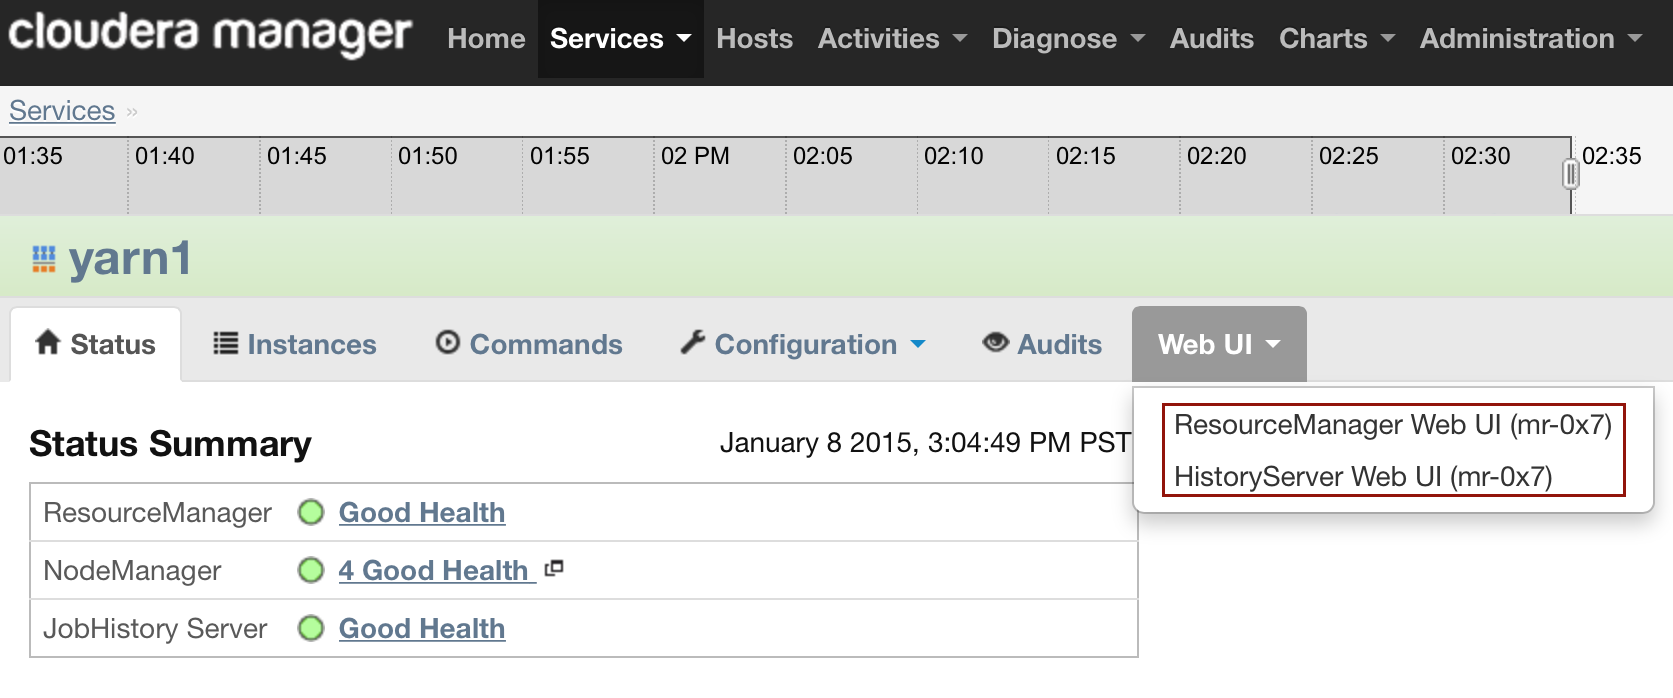Switch to the Instances tab
Viewport: 1673px width, 698px height.
[311, 345]
